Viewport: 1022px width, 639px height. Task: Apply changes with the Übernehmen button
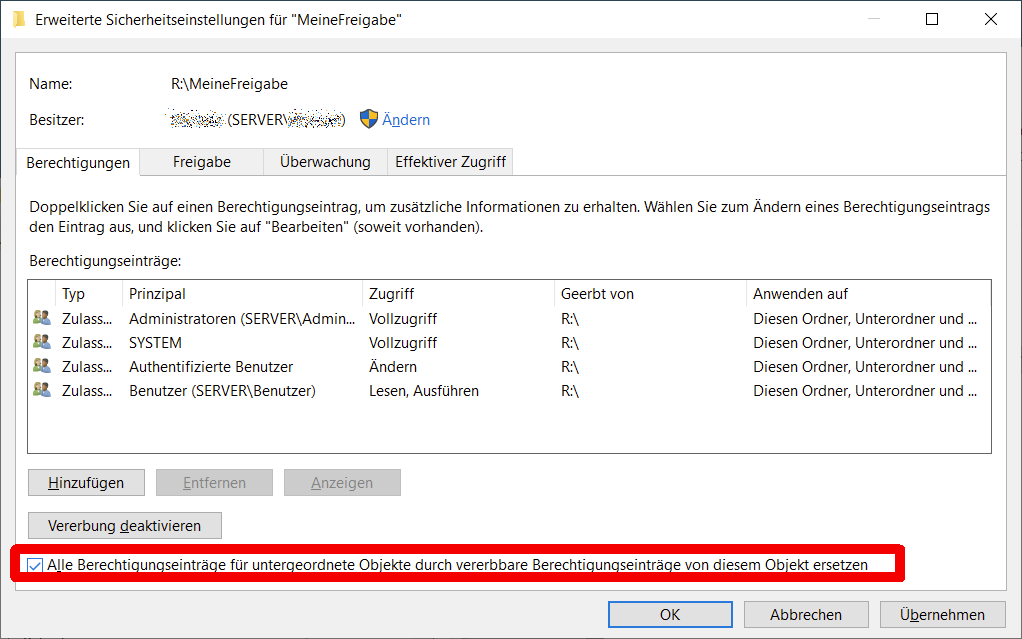(x=942, y=614)
